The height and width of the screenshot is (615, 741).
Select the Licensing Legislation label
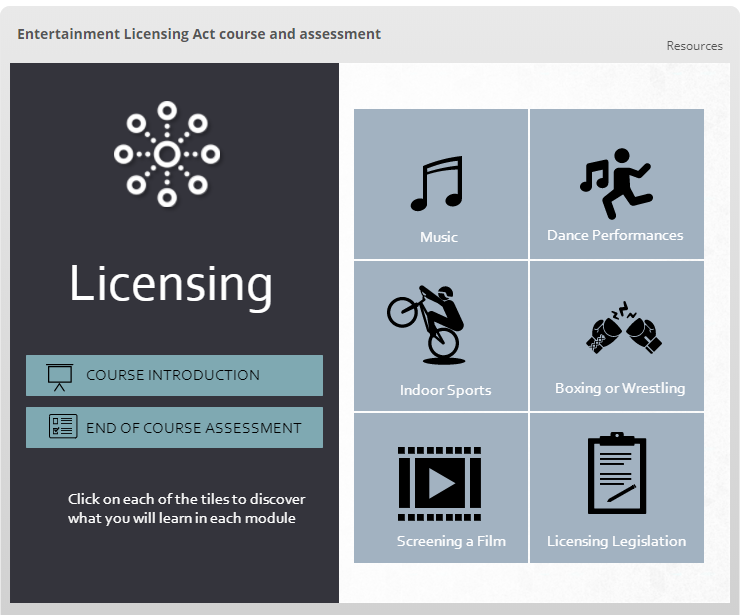[x=616, y=541]
